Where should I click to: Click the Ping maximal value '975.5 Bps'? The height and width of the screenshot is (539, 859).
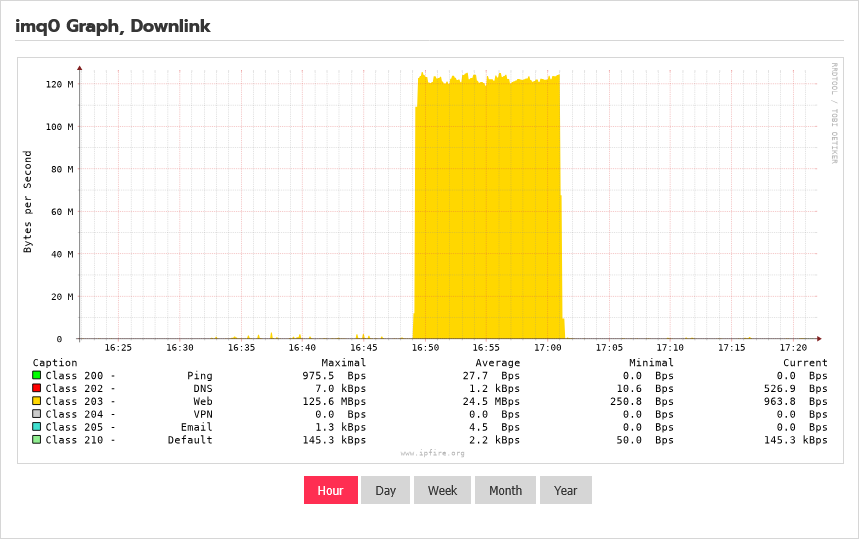[x=334, y=376]
